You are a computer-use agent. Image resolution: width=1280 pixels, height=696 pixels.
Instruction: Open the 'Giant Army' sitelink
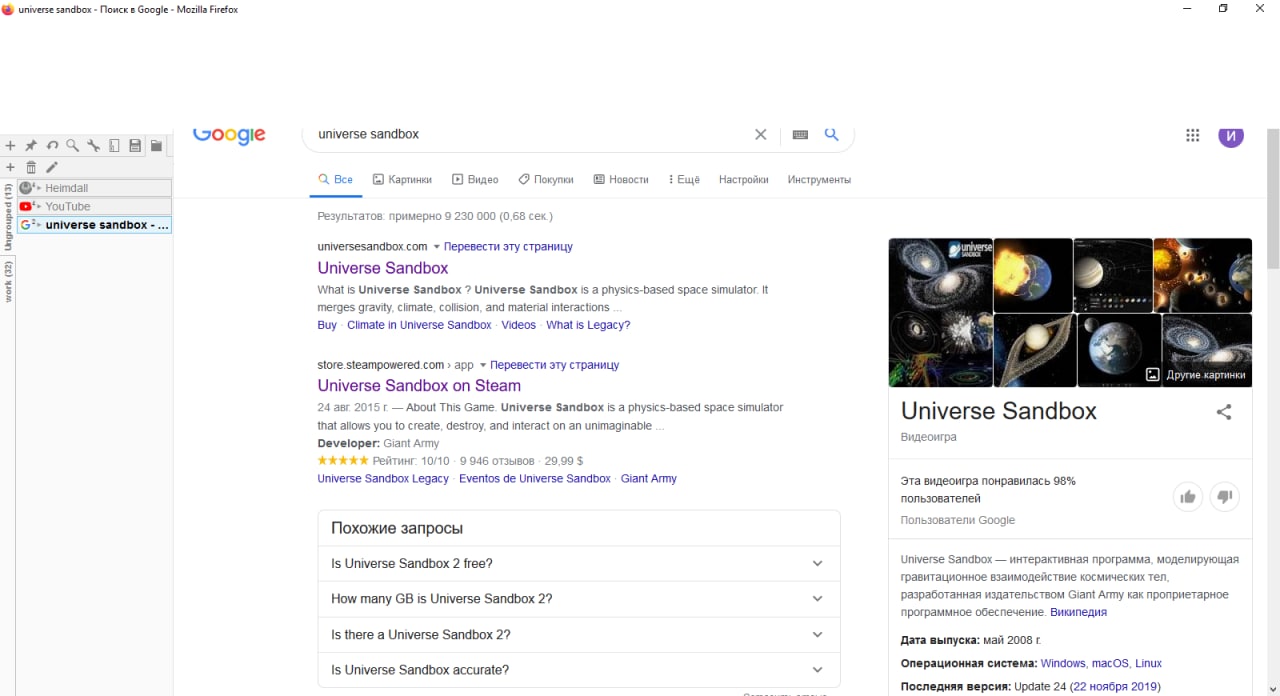click(649, 479)
